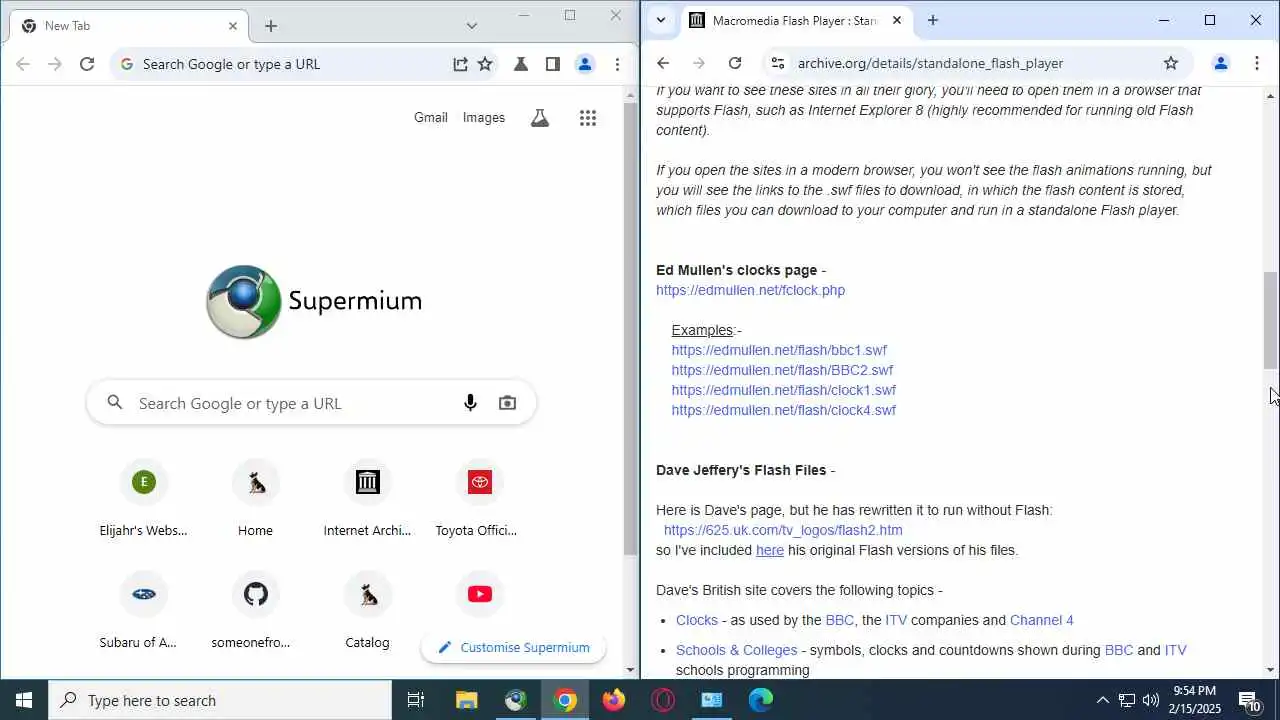
Task: Open Google apps grid on New Tab
Action: pyautogui.click(x=588, y=118)
